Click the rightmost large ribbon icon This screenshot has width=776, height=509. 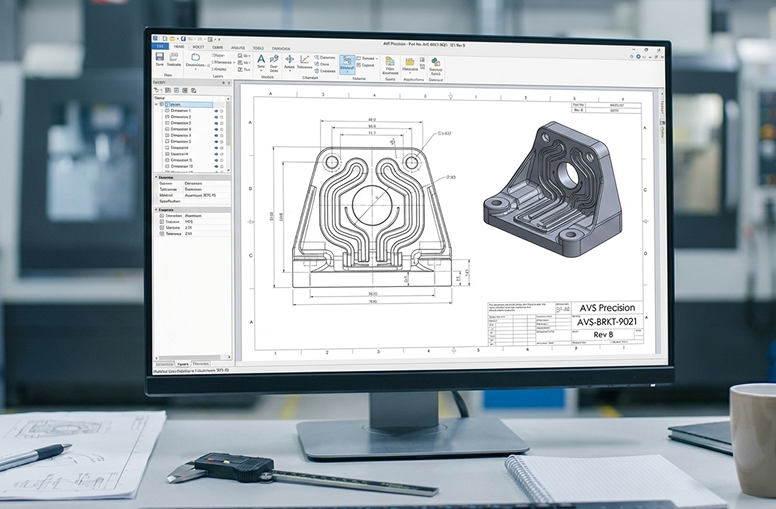tap(435, 63)
